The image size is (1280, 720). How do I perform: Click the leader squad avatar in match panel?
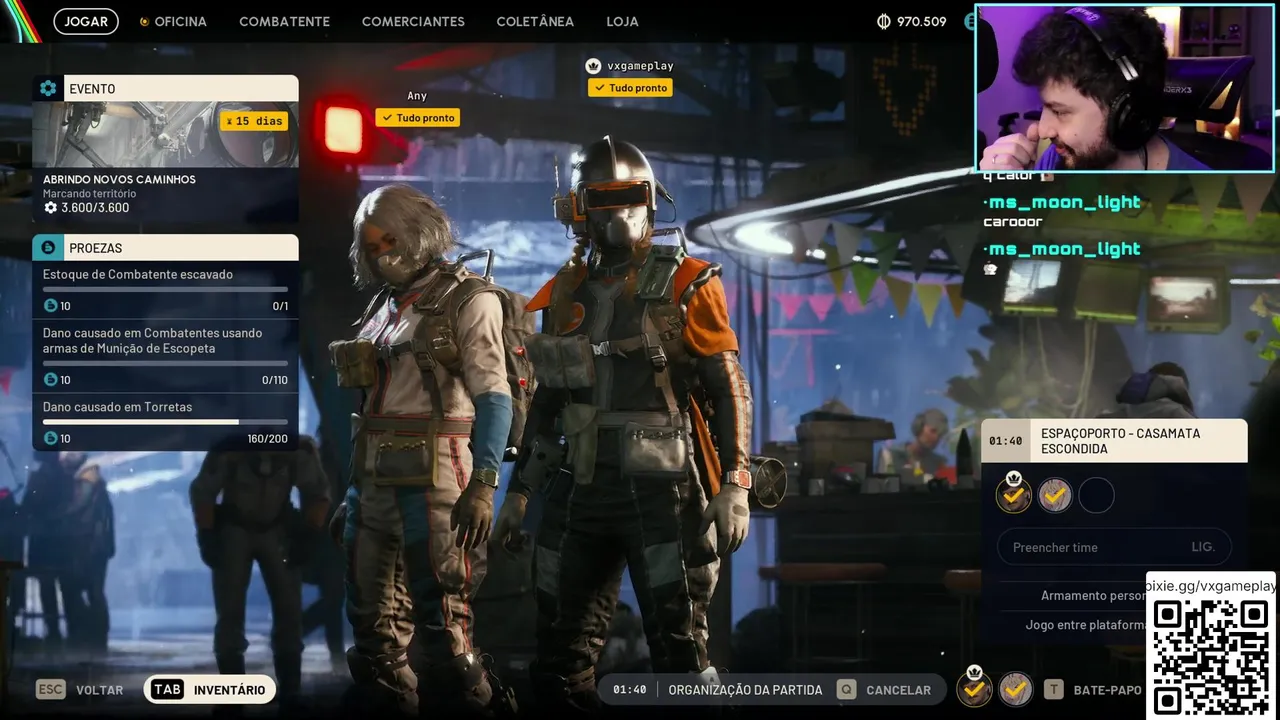click(1014, 494)
